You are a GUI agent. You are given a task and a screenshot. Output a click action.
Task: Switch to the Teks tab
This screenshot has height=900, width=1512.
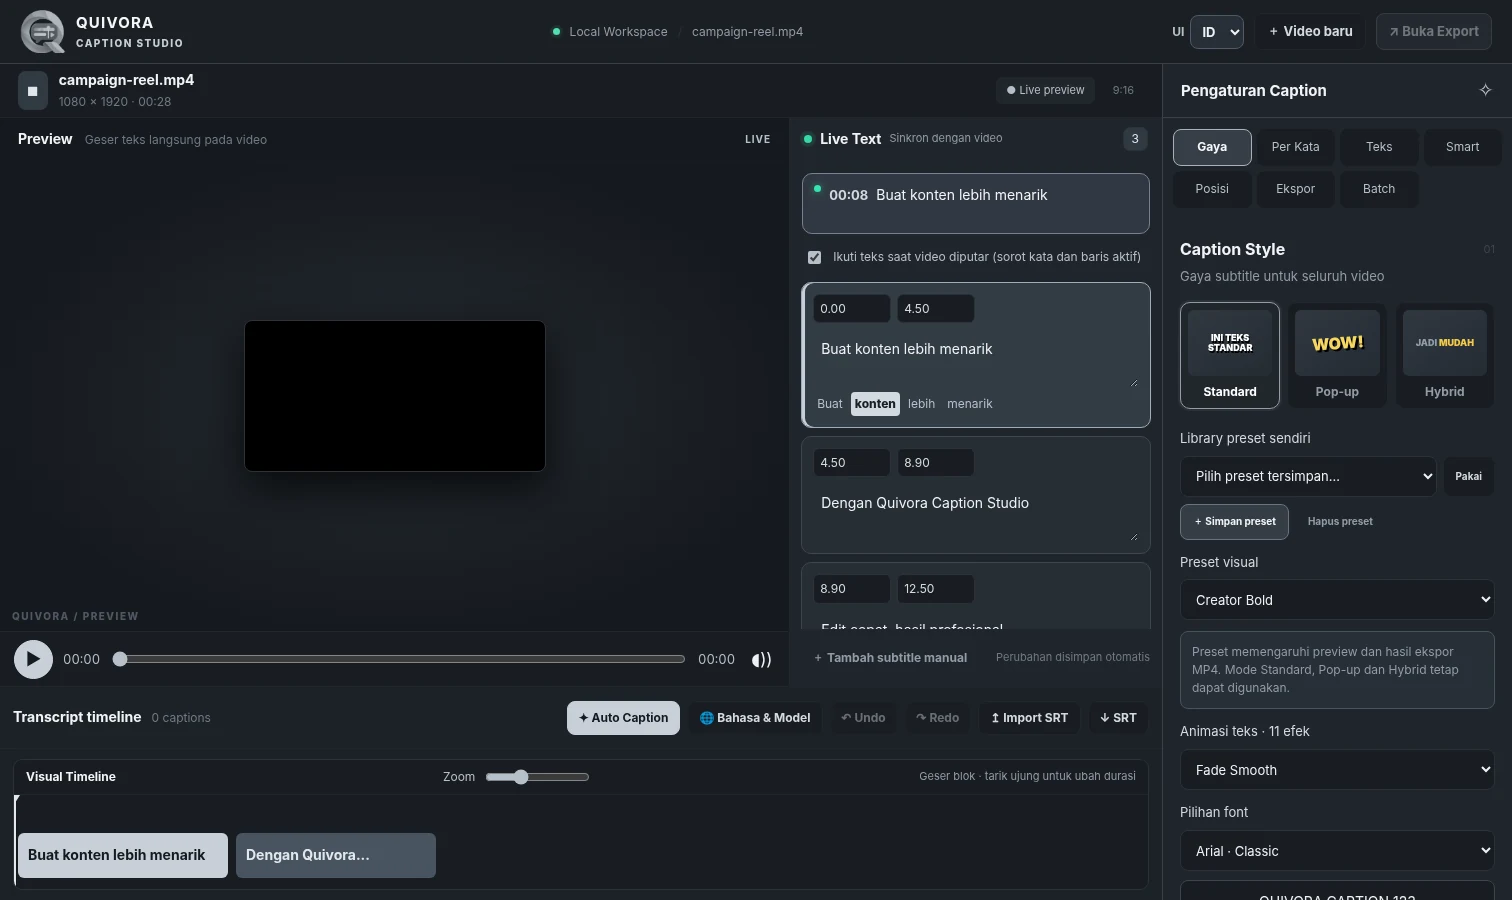pyautogui.click(x=1379, y=147)
